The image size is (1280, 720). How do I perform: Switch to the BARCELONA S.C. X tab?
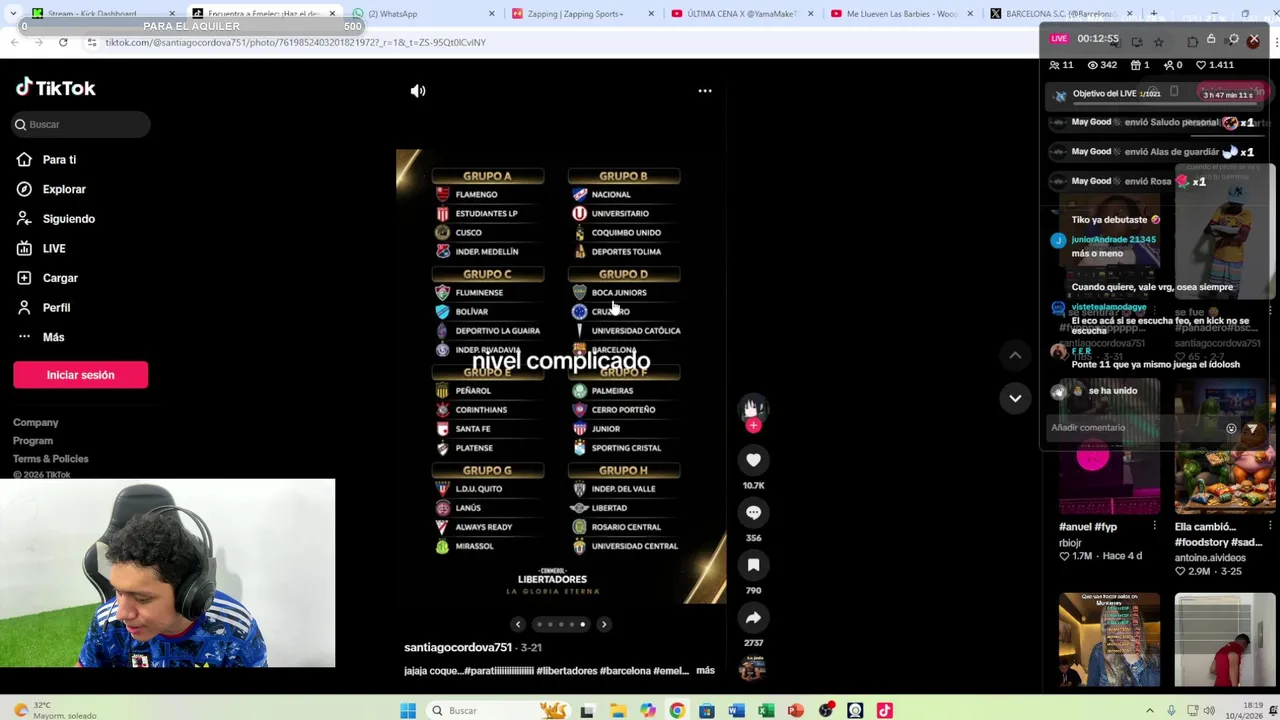coord(1059,14)
